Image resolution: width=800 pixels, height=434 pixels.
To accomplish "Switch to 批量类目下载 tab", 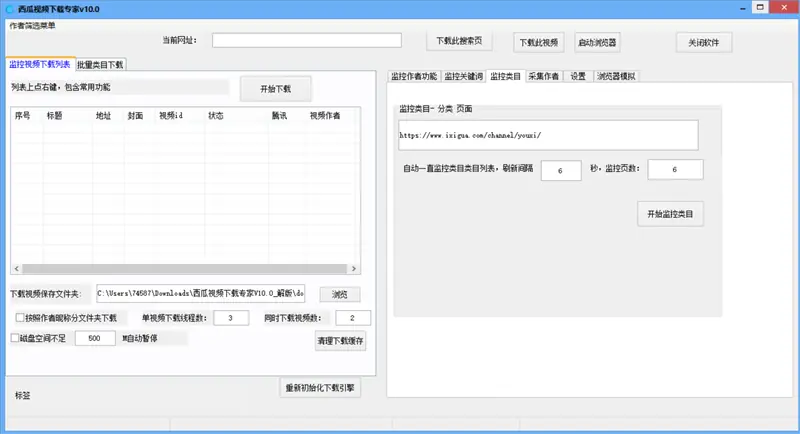I will coord(100,65).
